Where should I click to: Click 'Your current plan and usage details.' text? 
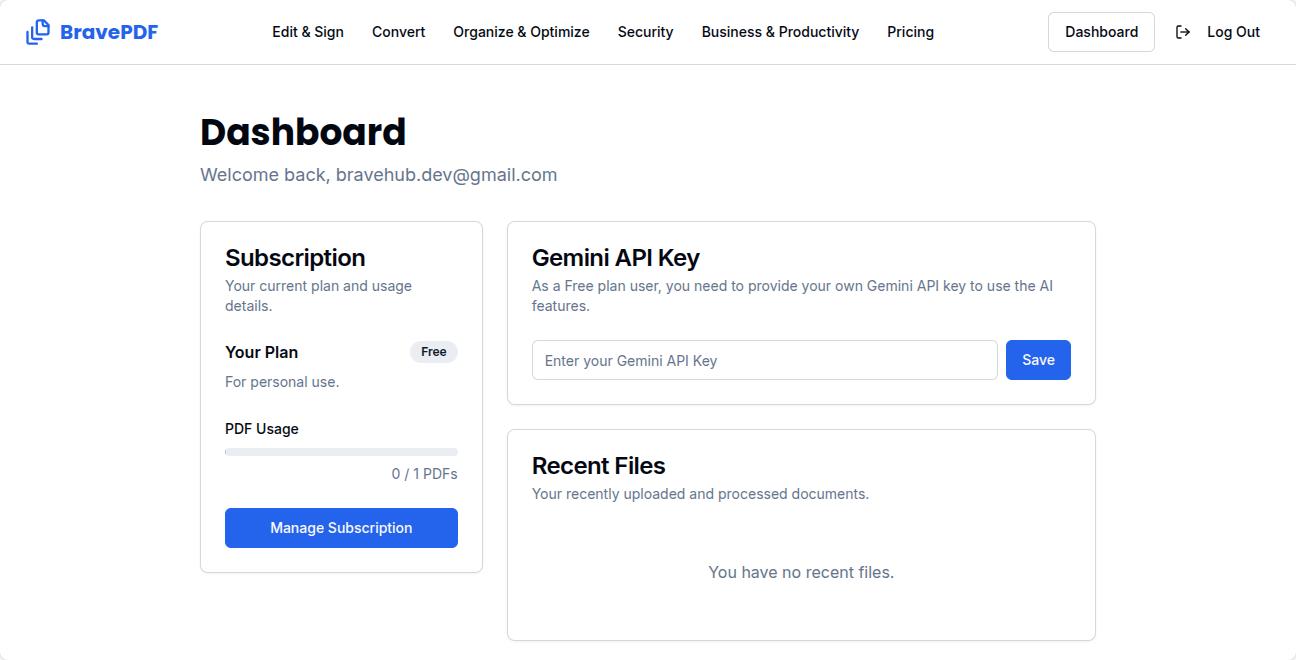318,296
